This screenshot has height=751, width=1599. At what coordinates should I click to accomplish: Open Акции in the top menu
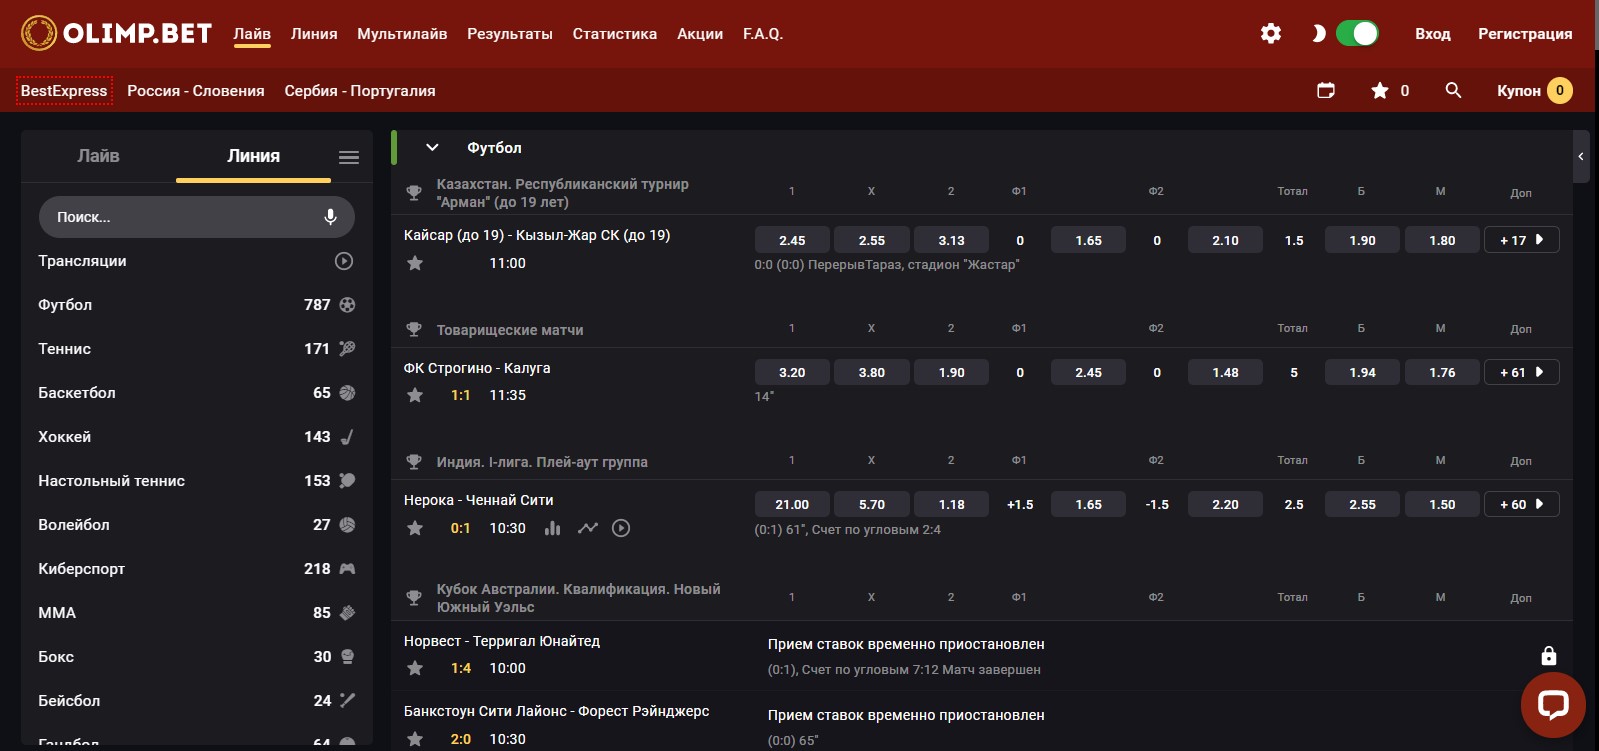click(x=700, y=34)
